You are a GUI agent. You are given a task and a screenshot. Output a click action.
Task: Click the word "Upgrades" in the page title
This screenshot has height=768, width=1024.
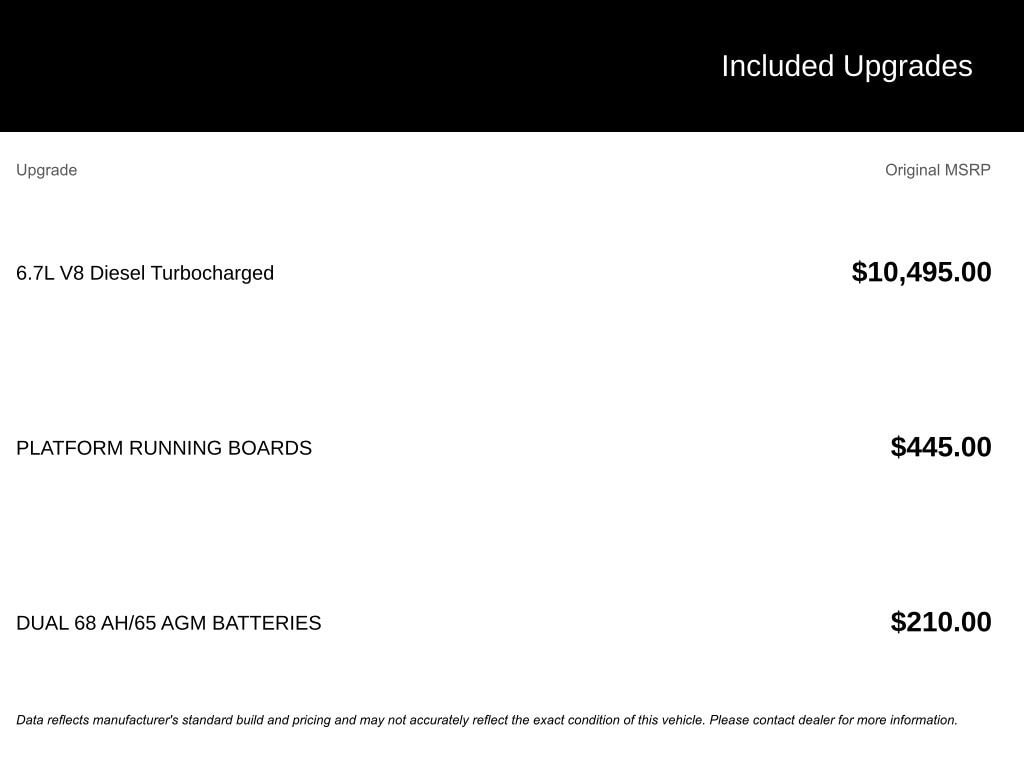click(907, 66)
